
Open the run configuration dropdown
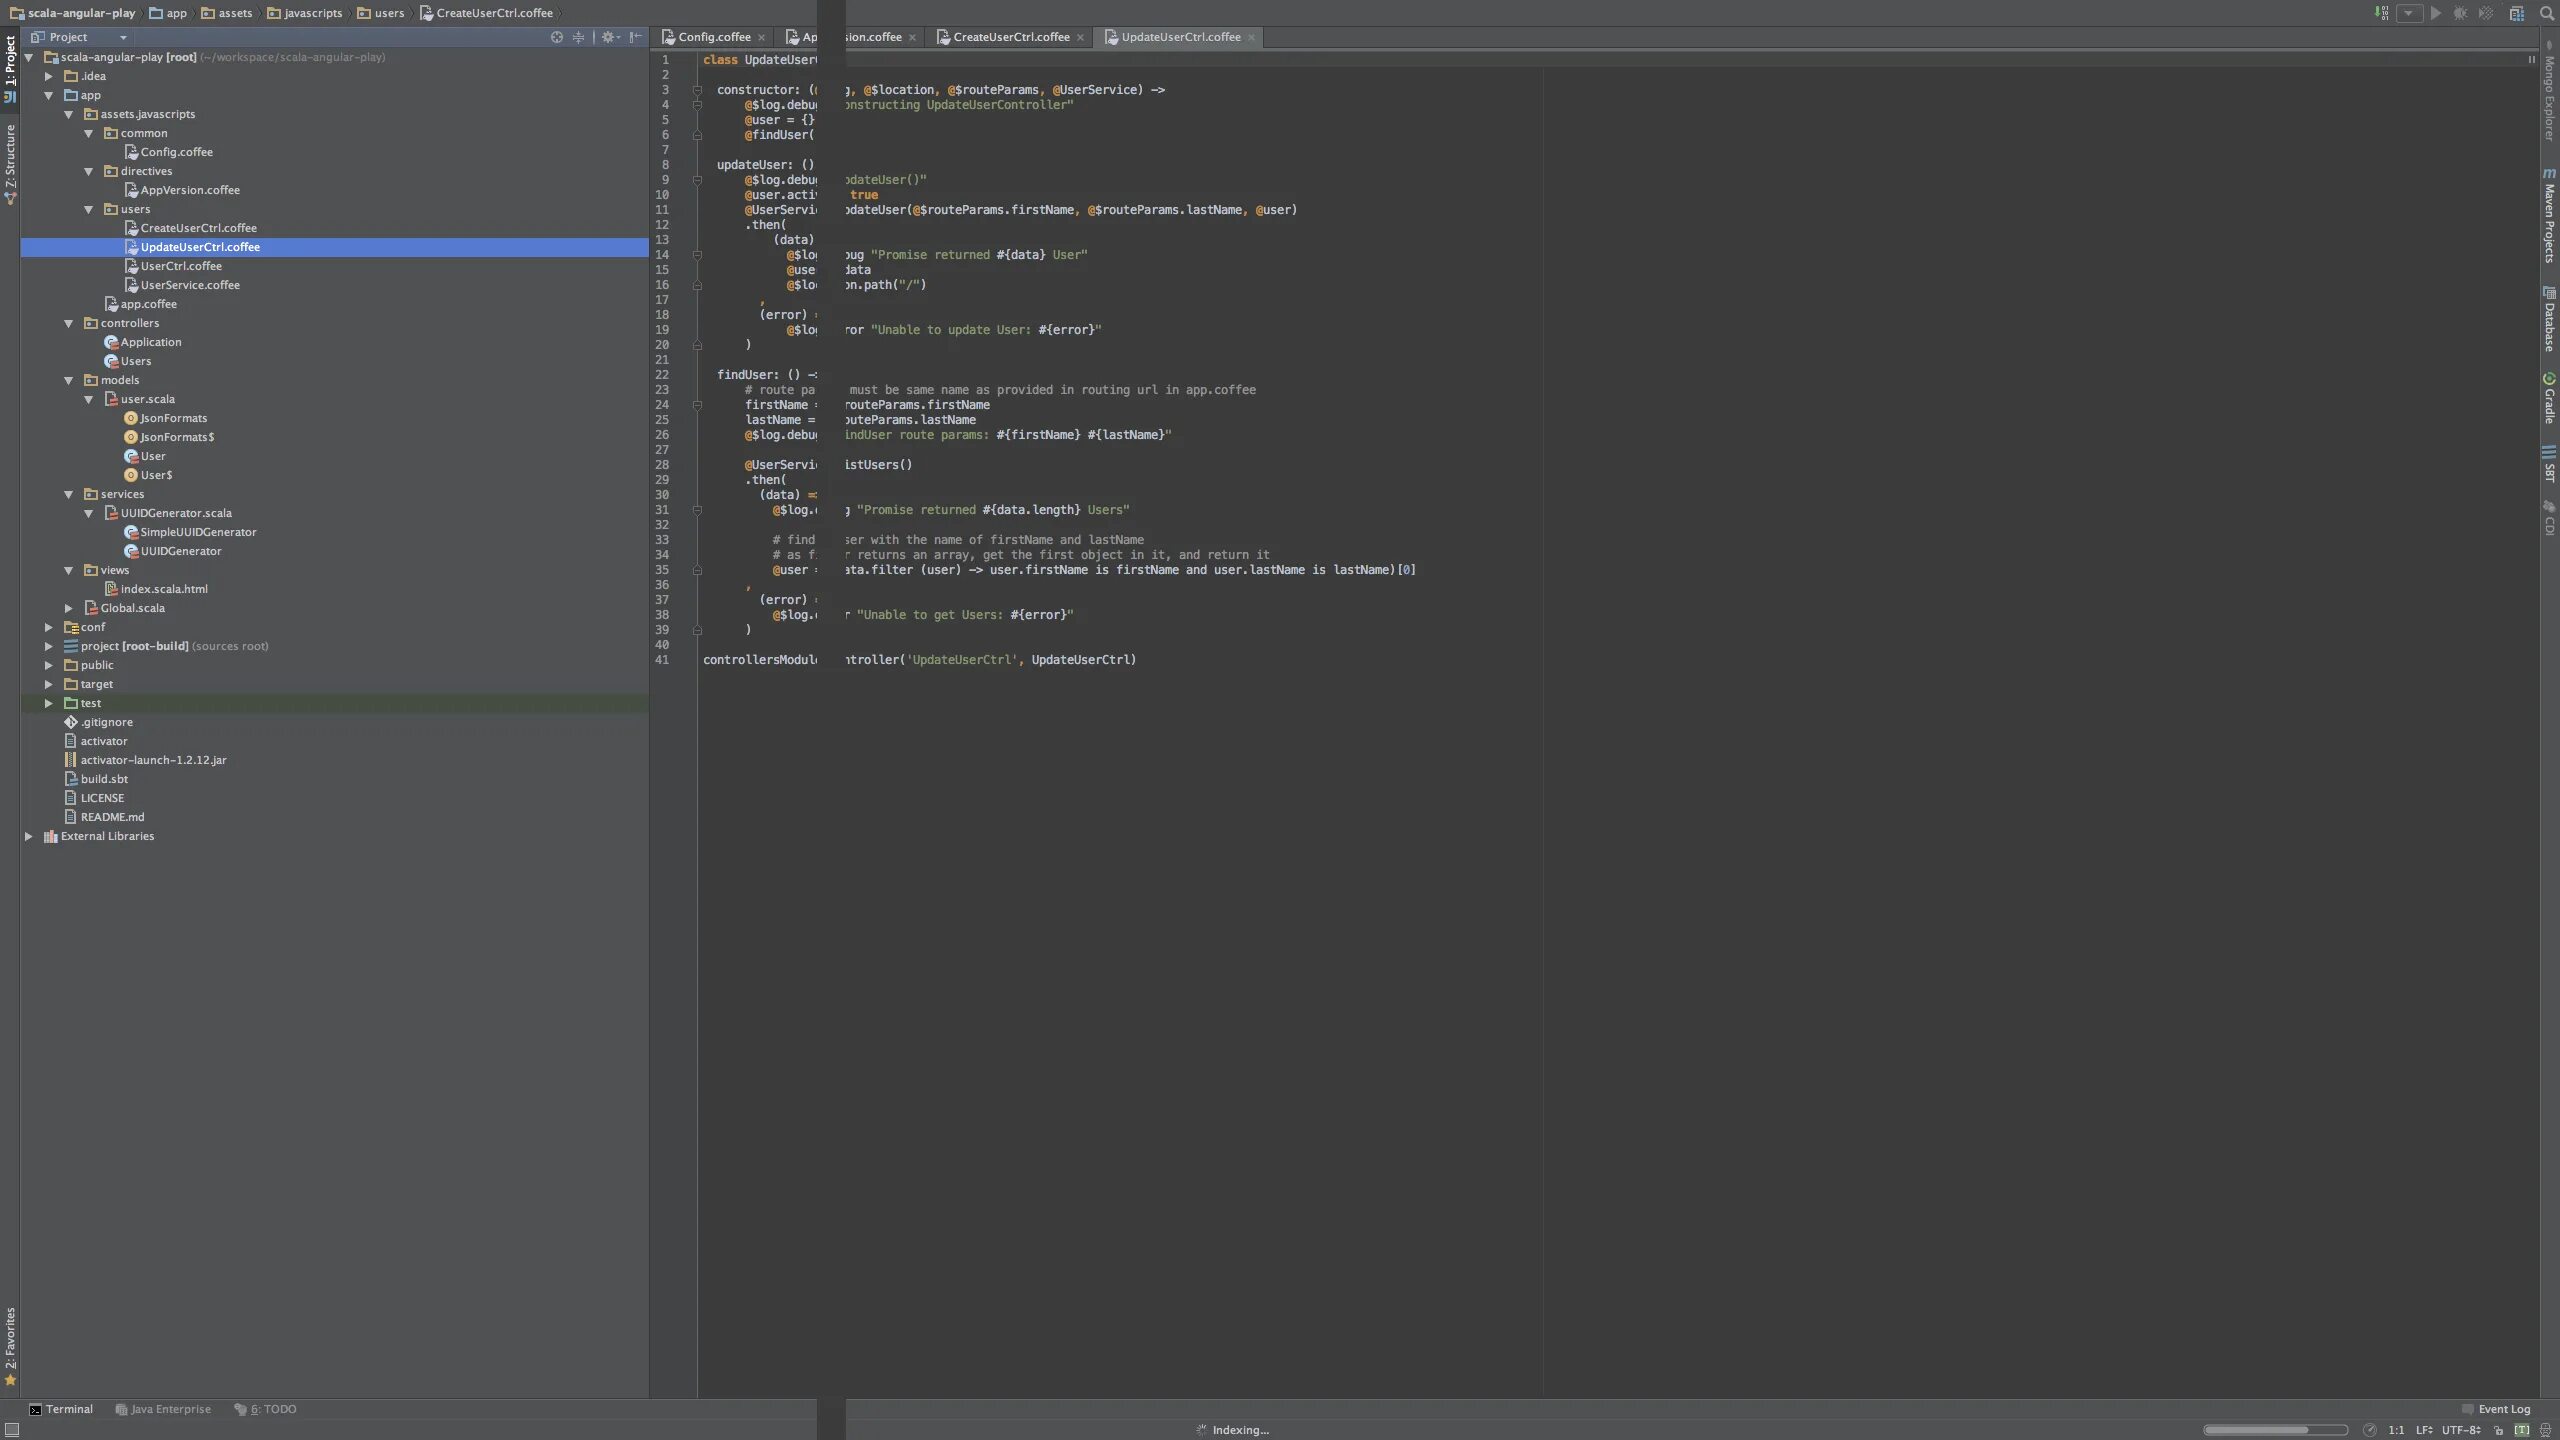pos(2409,13)
